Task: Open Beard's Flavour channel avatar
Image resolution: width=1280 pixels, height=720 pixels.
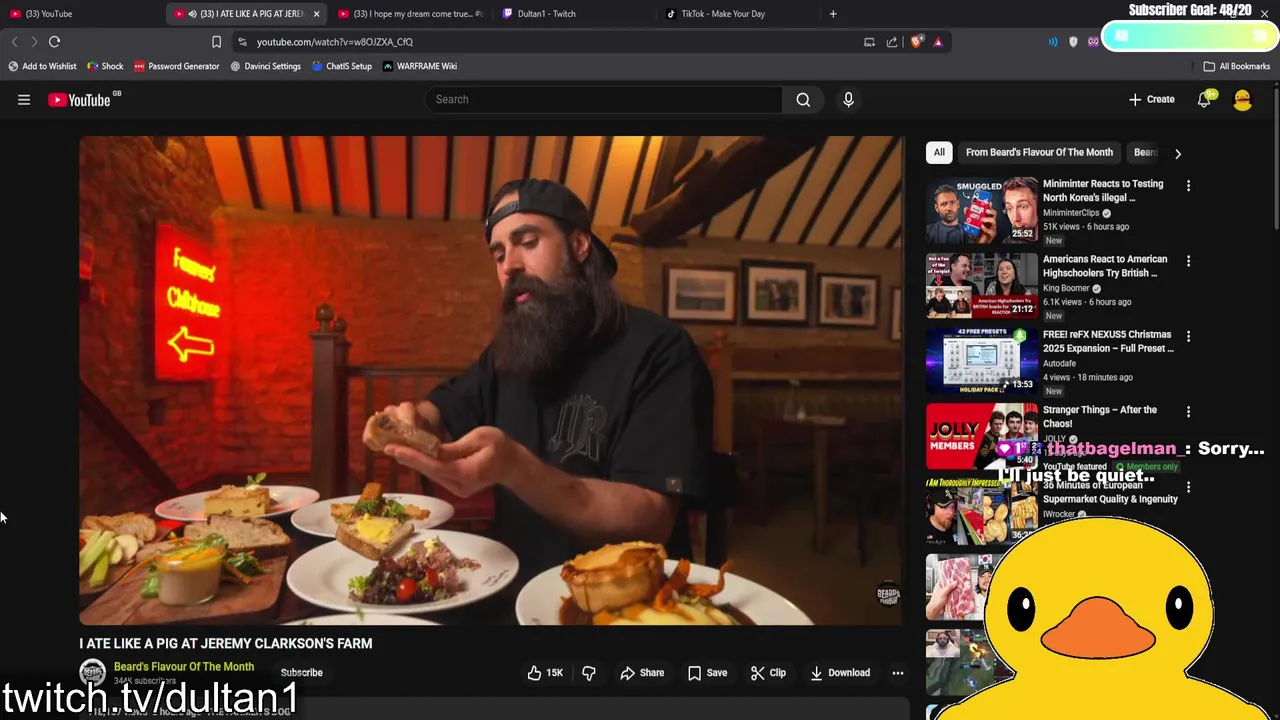Action: pyautogui.click(x=92, y=672)
